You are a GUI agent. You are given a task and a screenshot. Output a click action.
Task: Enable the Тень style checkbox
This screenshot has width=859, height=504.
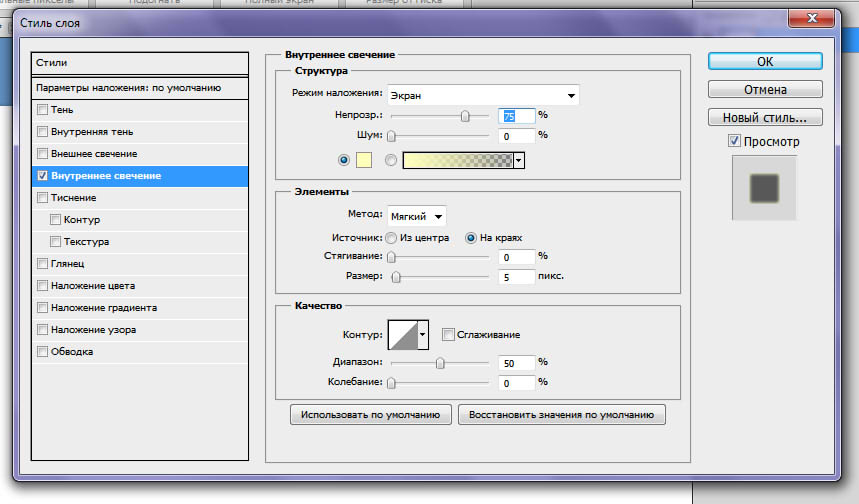point(42,110)
